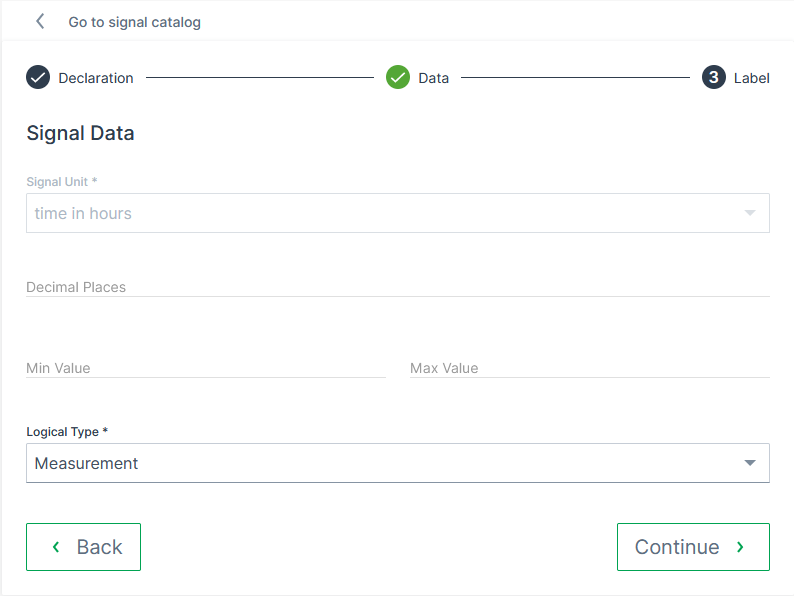Screen dimensions: 794x596
Task: Select the Declaration step label
Action: tap(96, 78)
